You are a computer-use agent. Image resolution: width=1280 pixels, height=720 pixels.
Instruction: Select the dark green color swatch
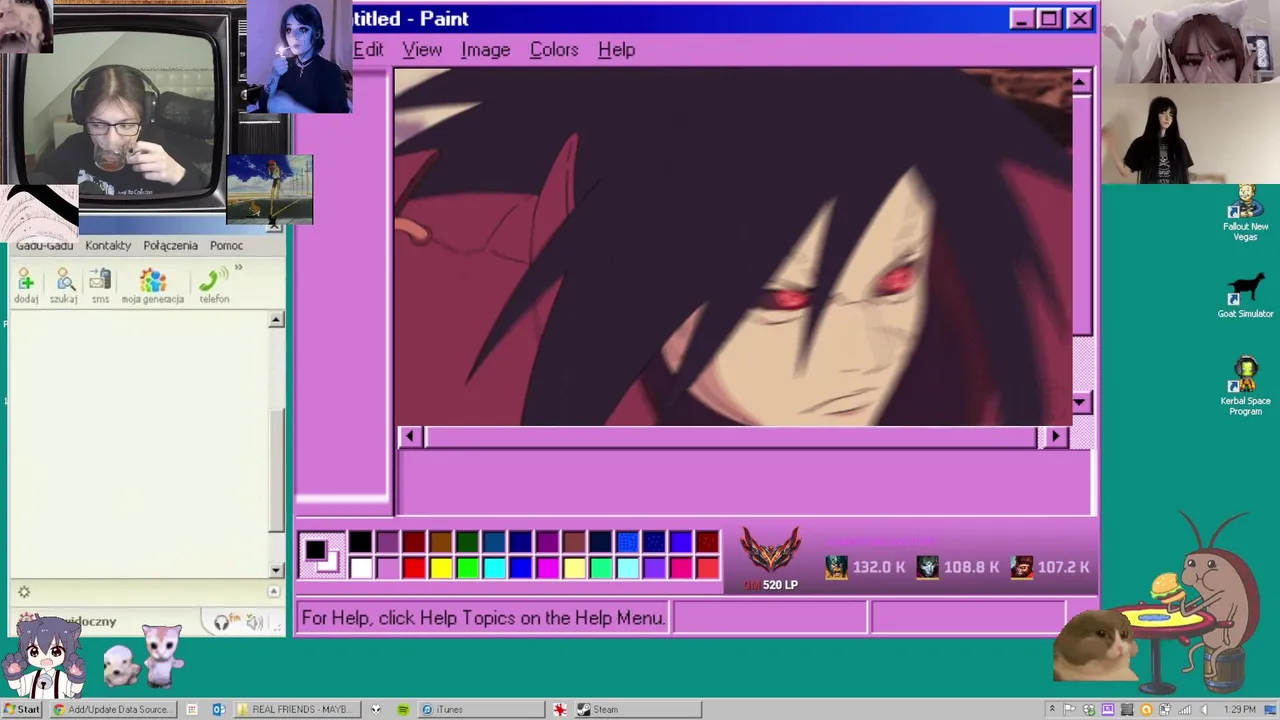[x=468, y=542]
